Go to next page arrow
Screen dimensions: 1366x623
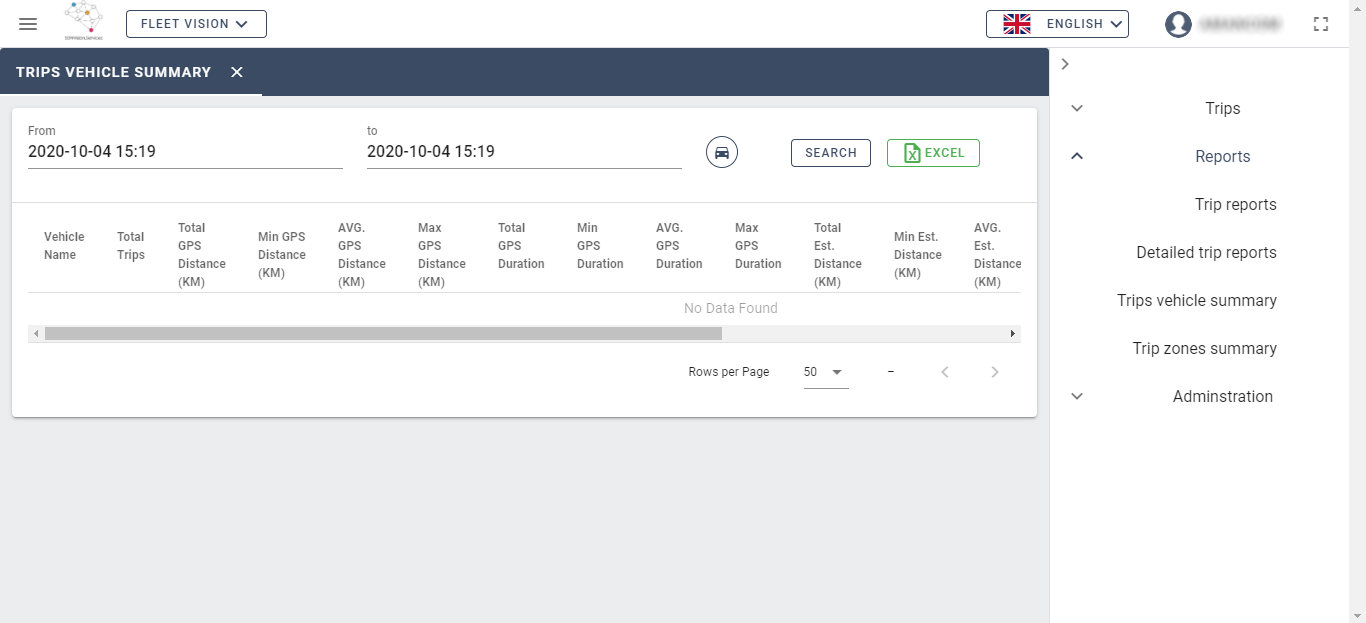coord(995,372)
